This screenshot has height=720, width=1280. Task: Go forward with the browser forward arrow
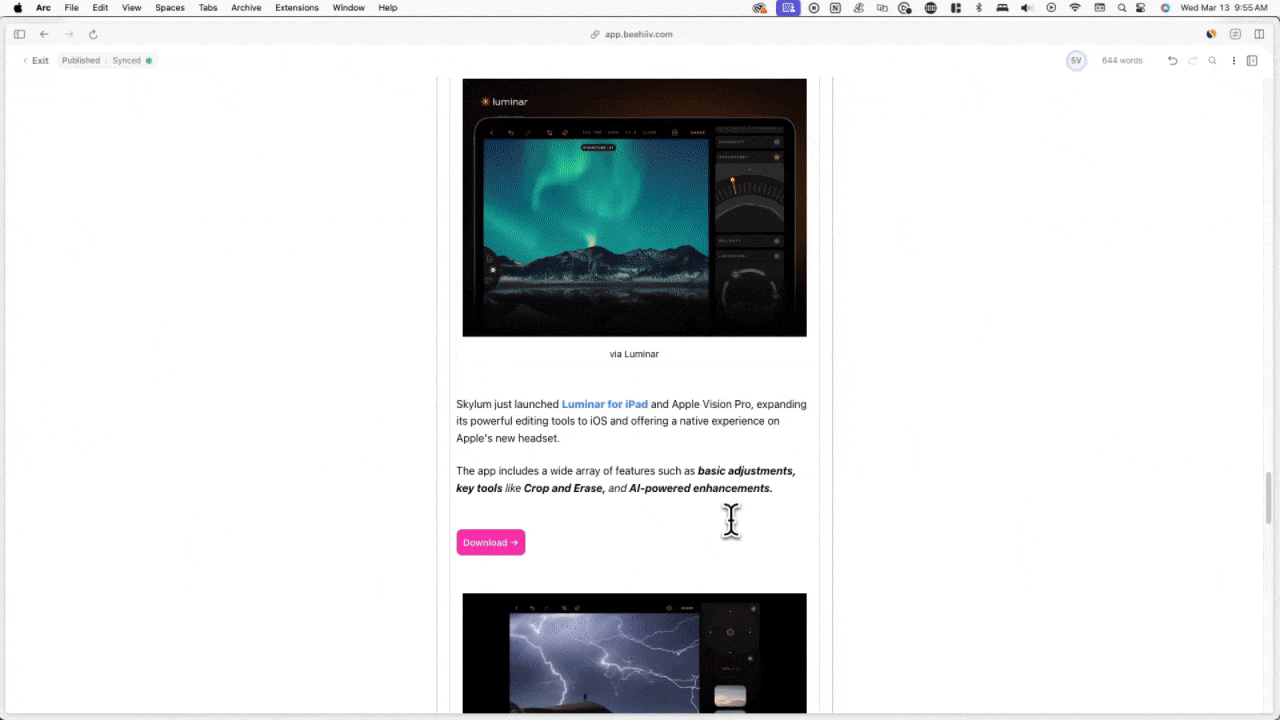tap(69, 34)
